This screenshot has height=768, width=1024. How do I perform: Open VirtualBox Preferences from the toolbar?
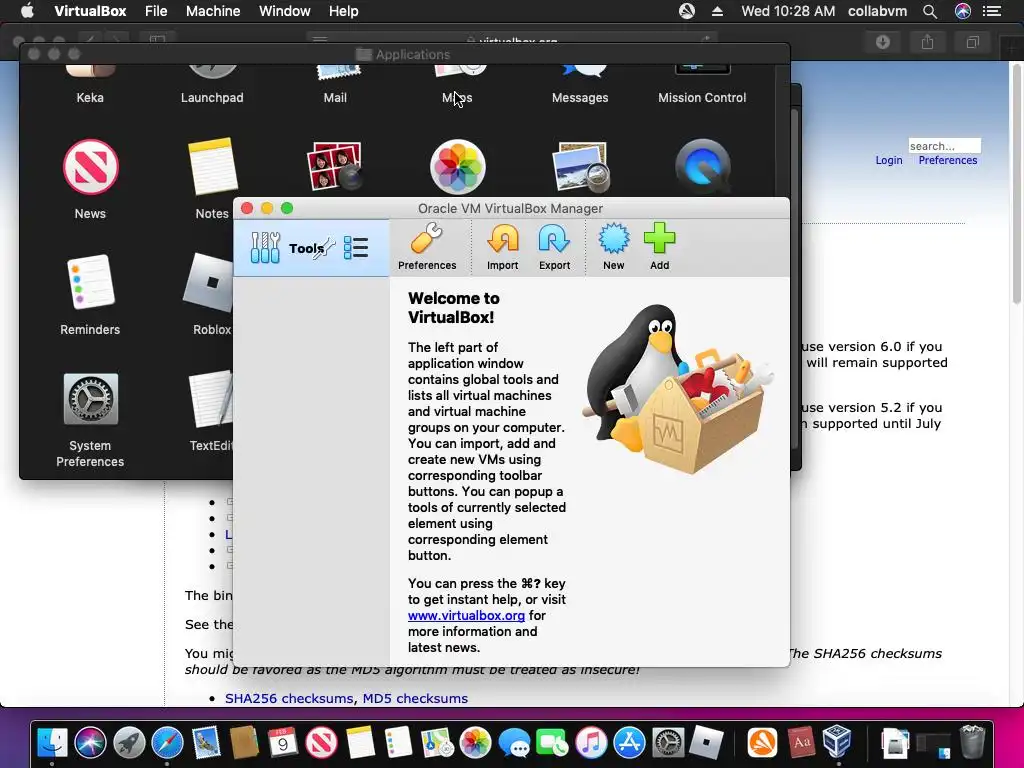click(x=427, y=246)
